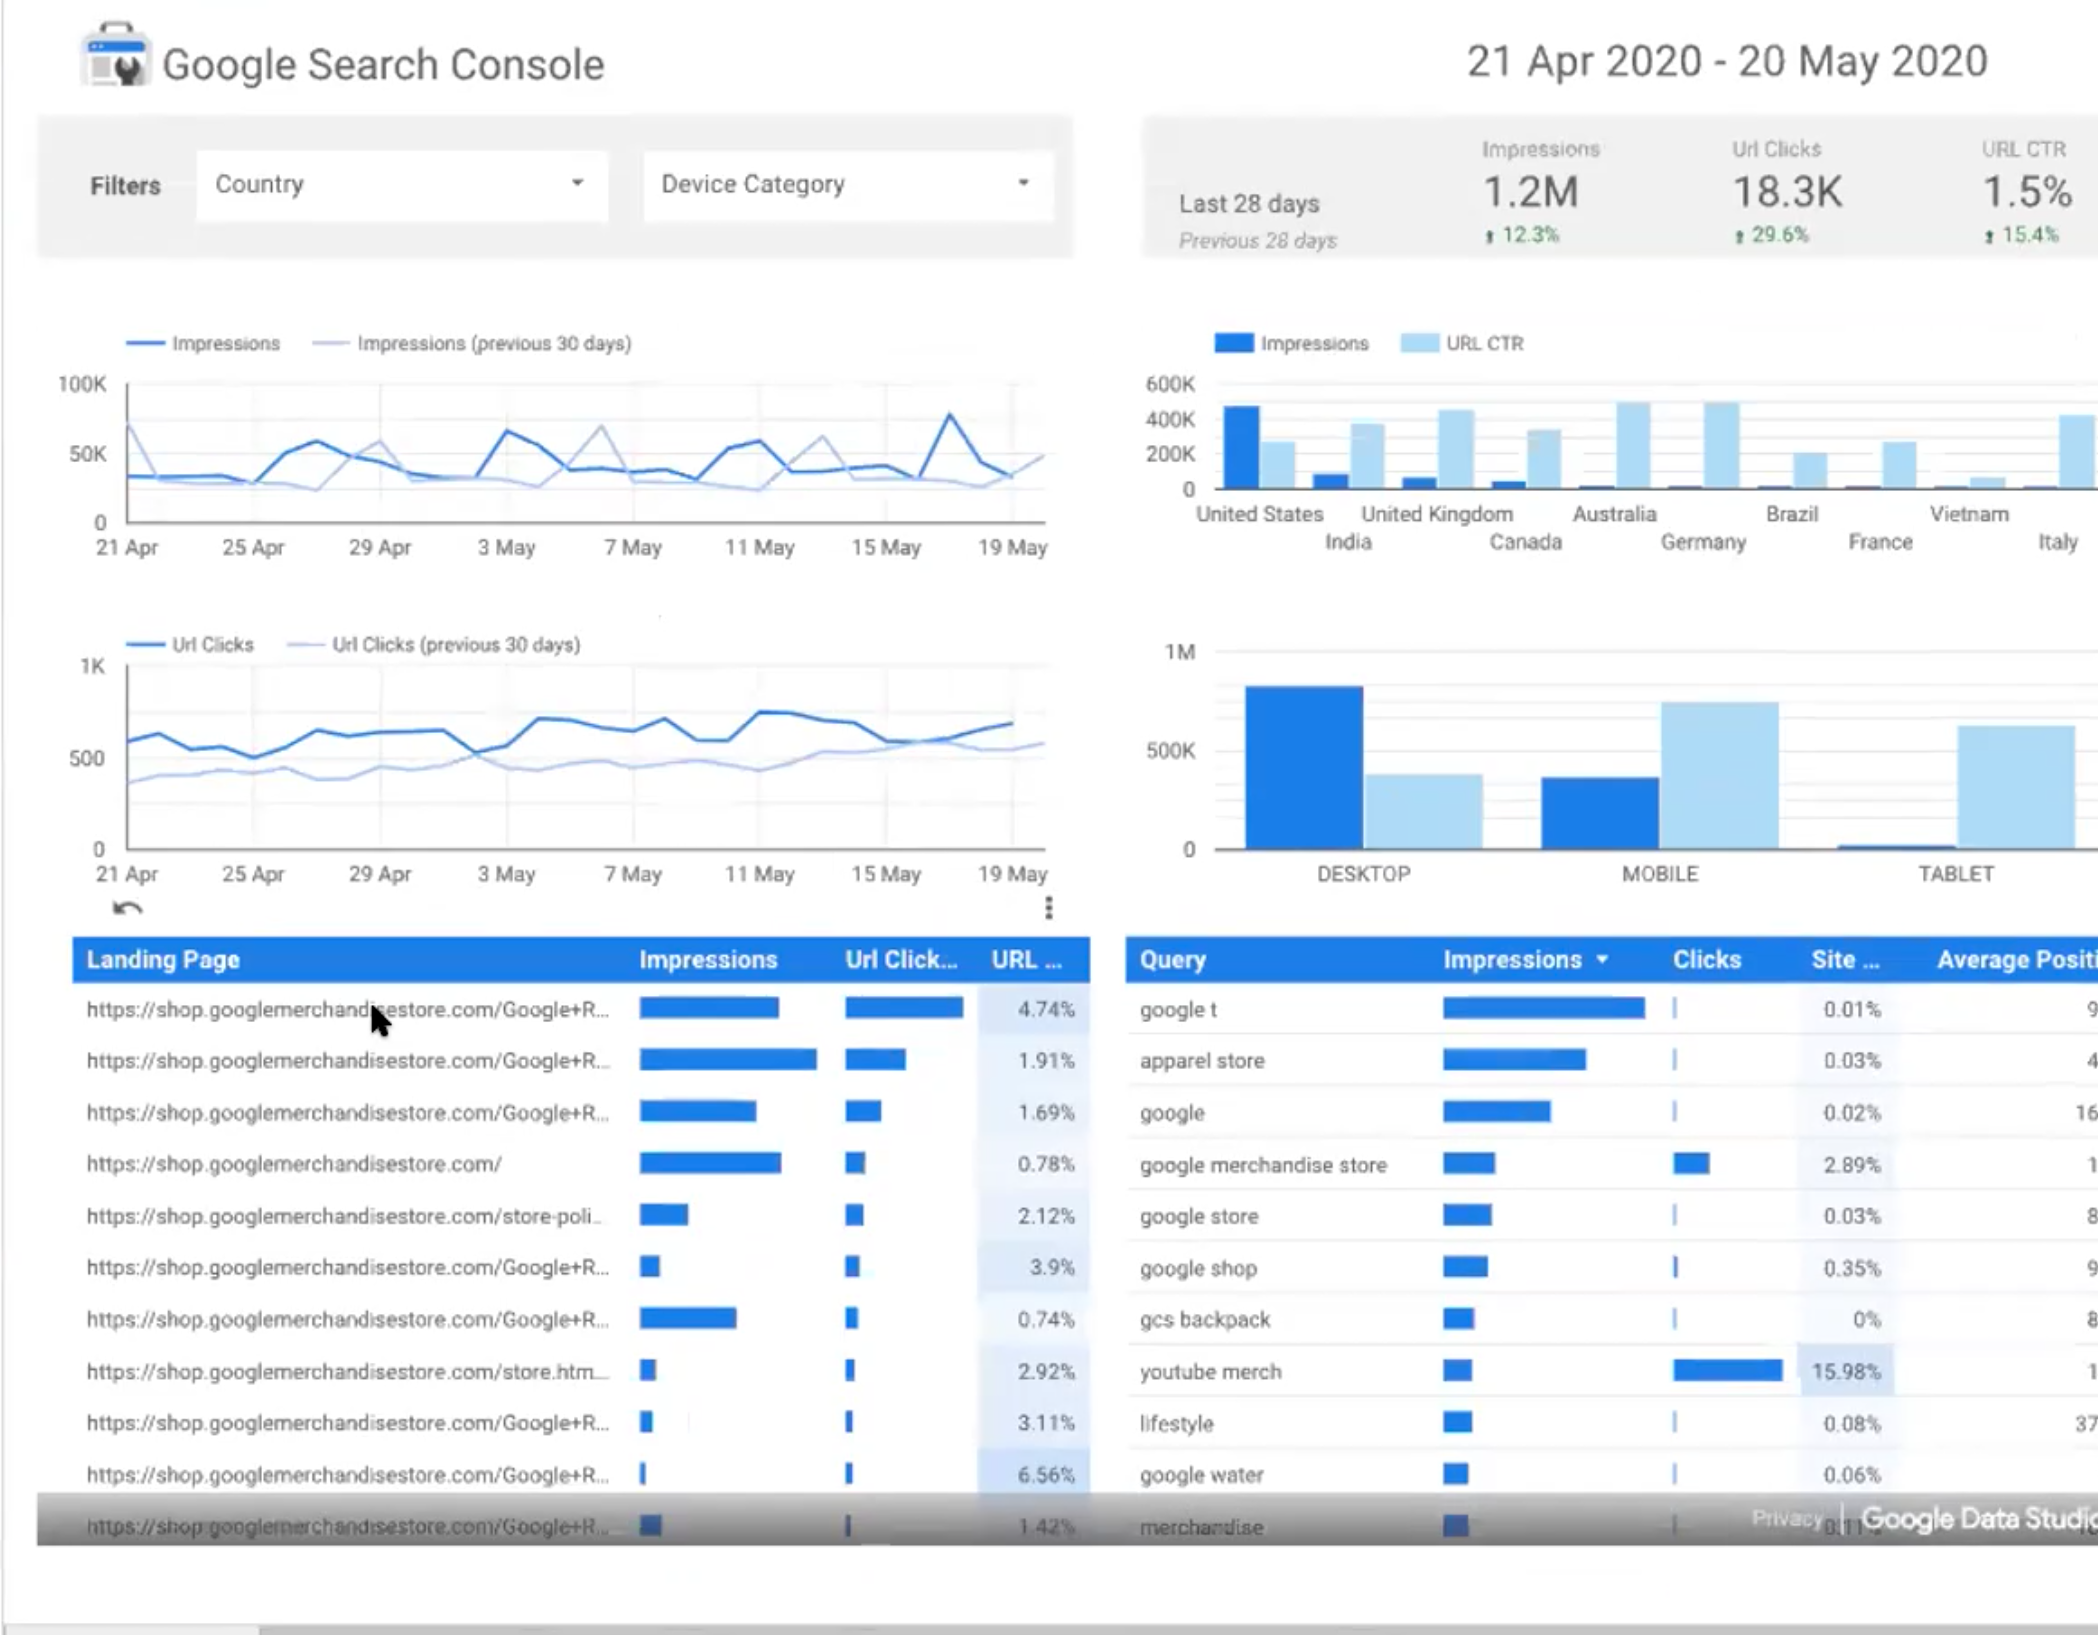This screenshot has width=2098, height=1635.
Task: Click the Privacy link in the footer
Action: pos(1786,1518)
